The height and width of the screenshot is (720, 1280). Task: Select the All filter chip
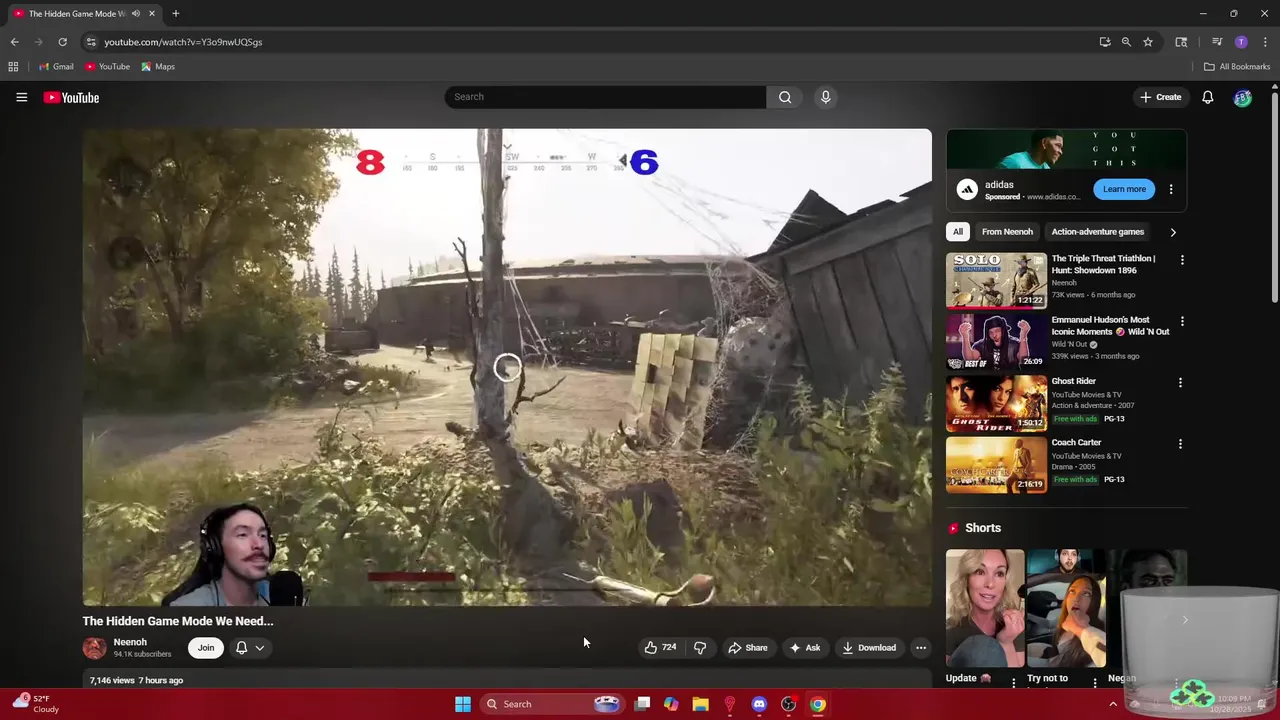pos(958,232)
